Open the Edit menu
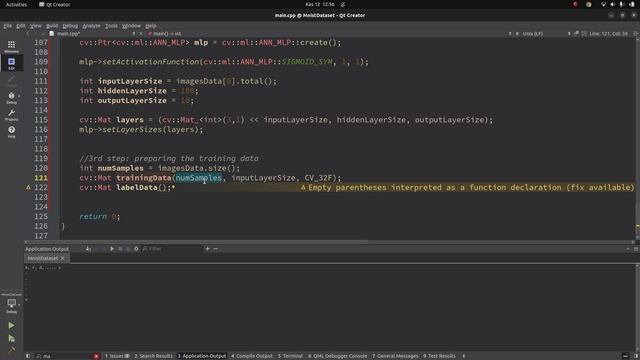This screenshot has height=360, width=640. 20,26
